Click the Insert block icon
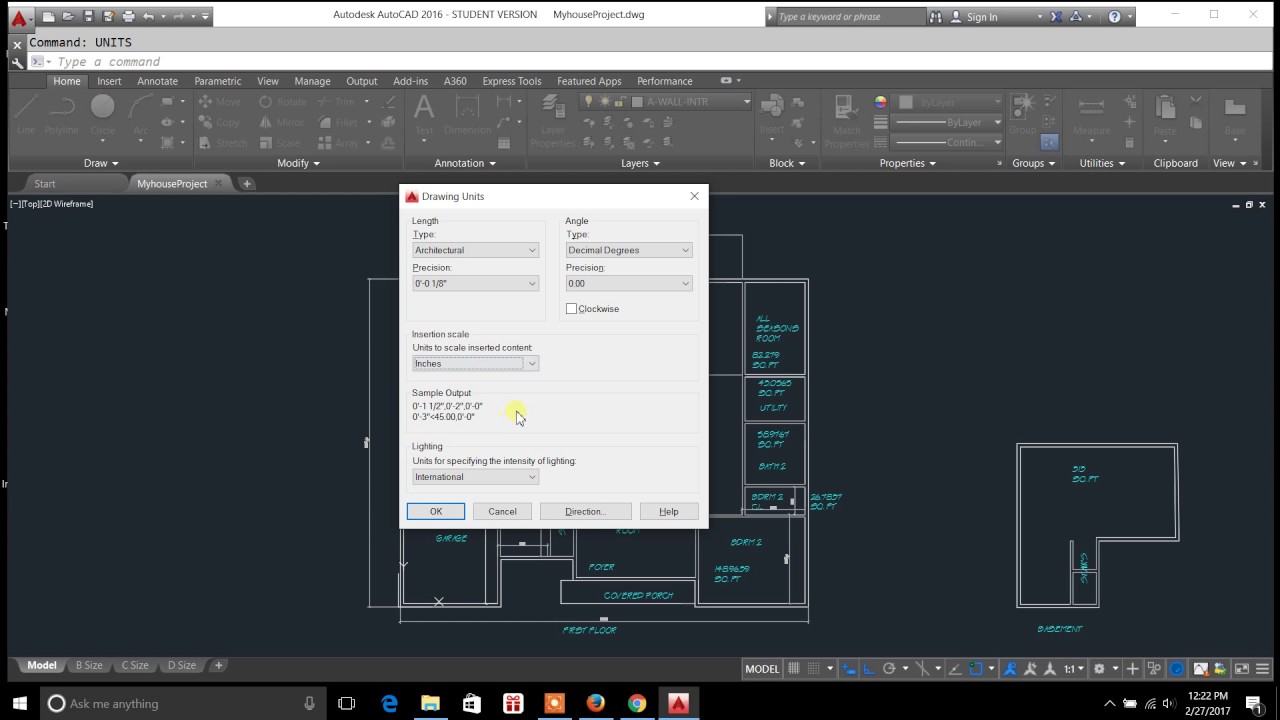The height and width of the screenshot is (720, 1280). (x=771, y=113)
